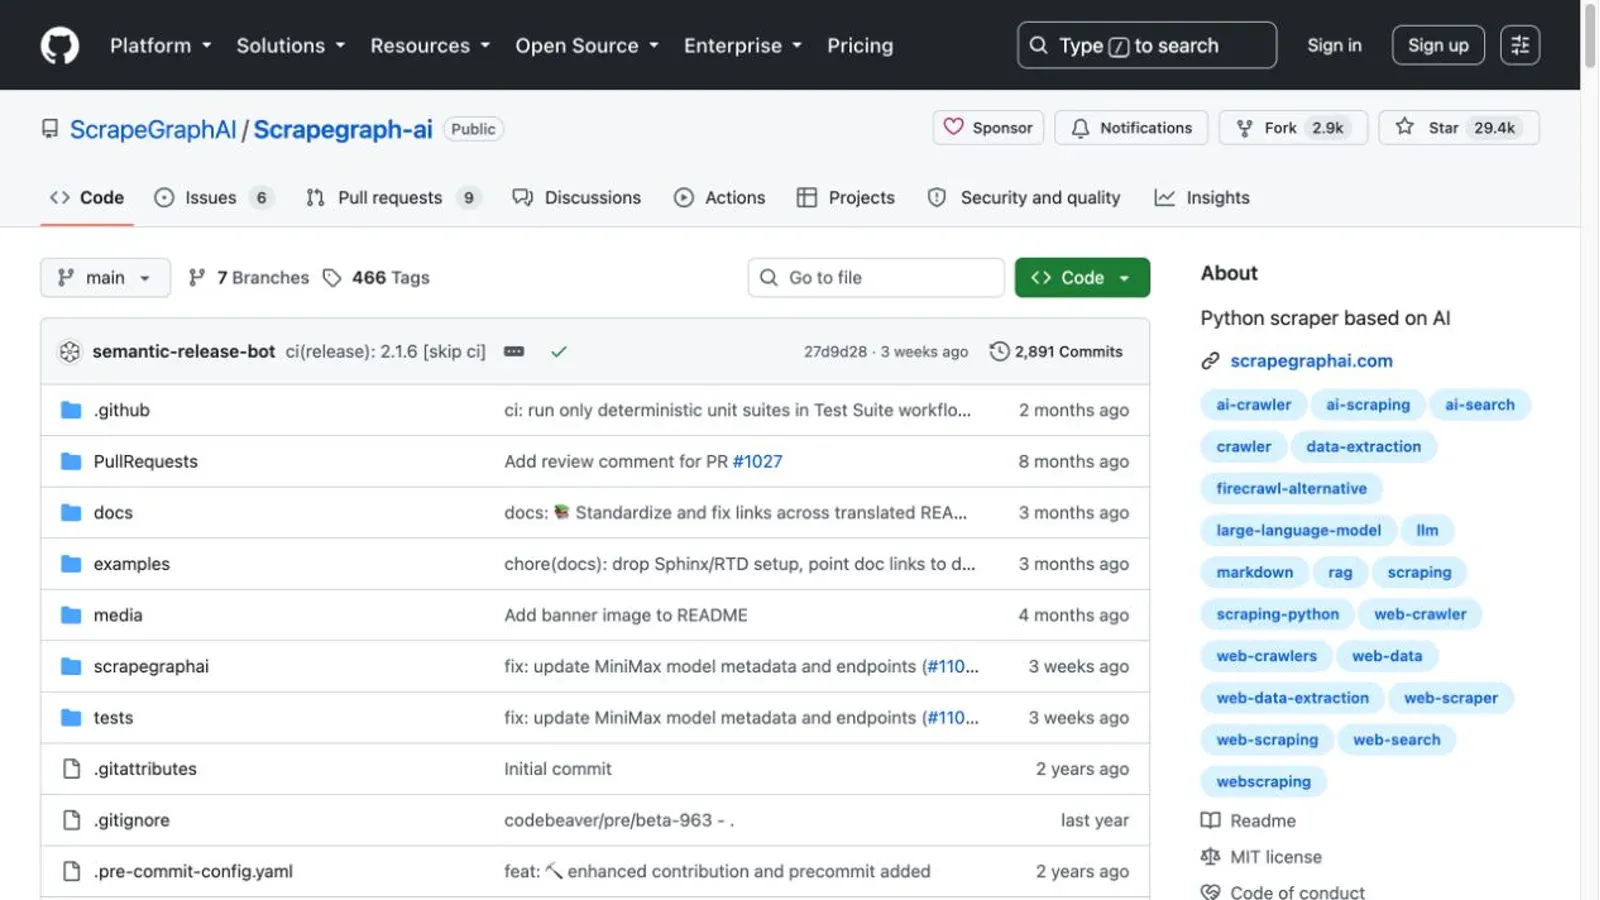Click the fork icon on Fork button
Viewport: 1600px width, 900px height.
coord(1244,128)
